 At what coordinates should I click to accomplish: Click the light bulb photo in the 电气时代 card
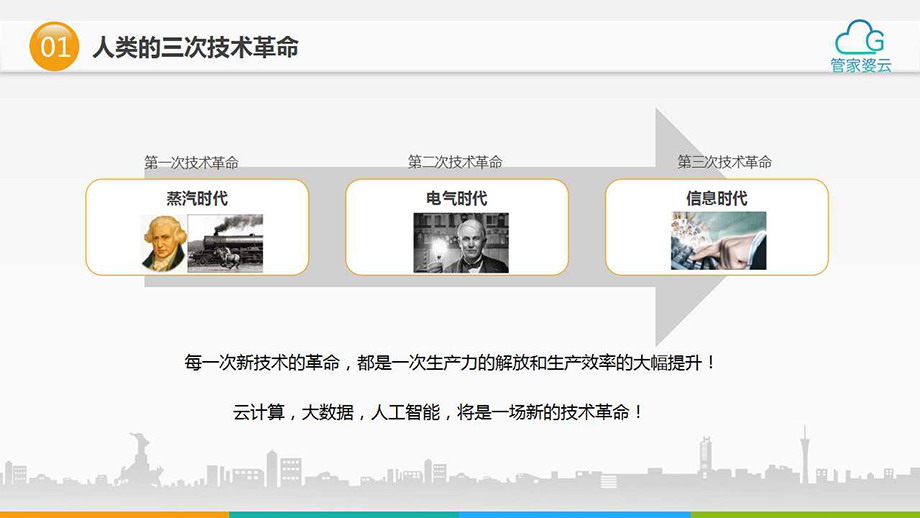(x=461, y=242)
